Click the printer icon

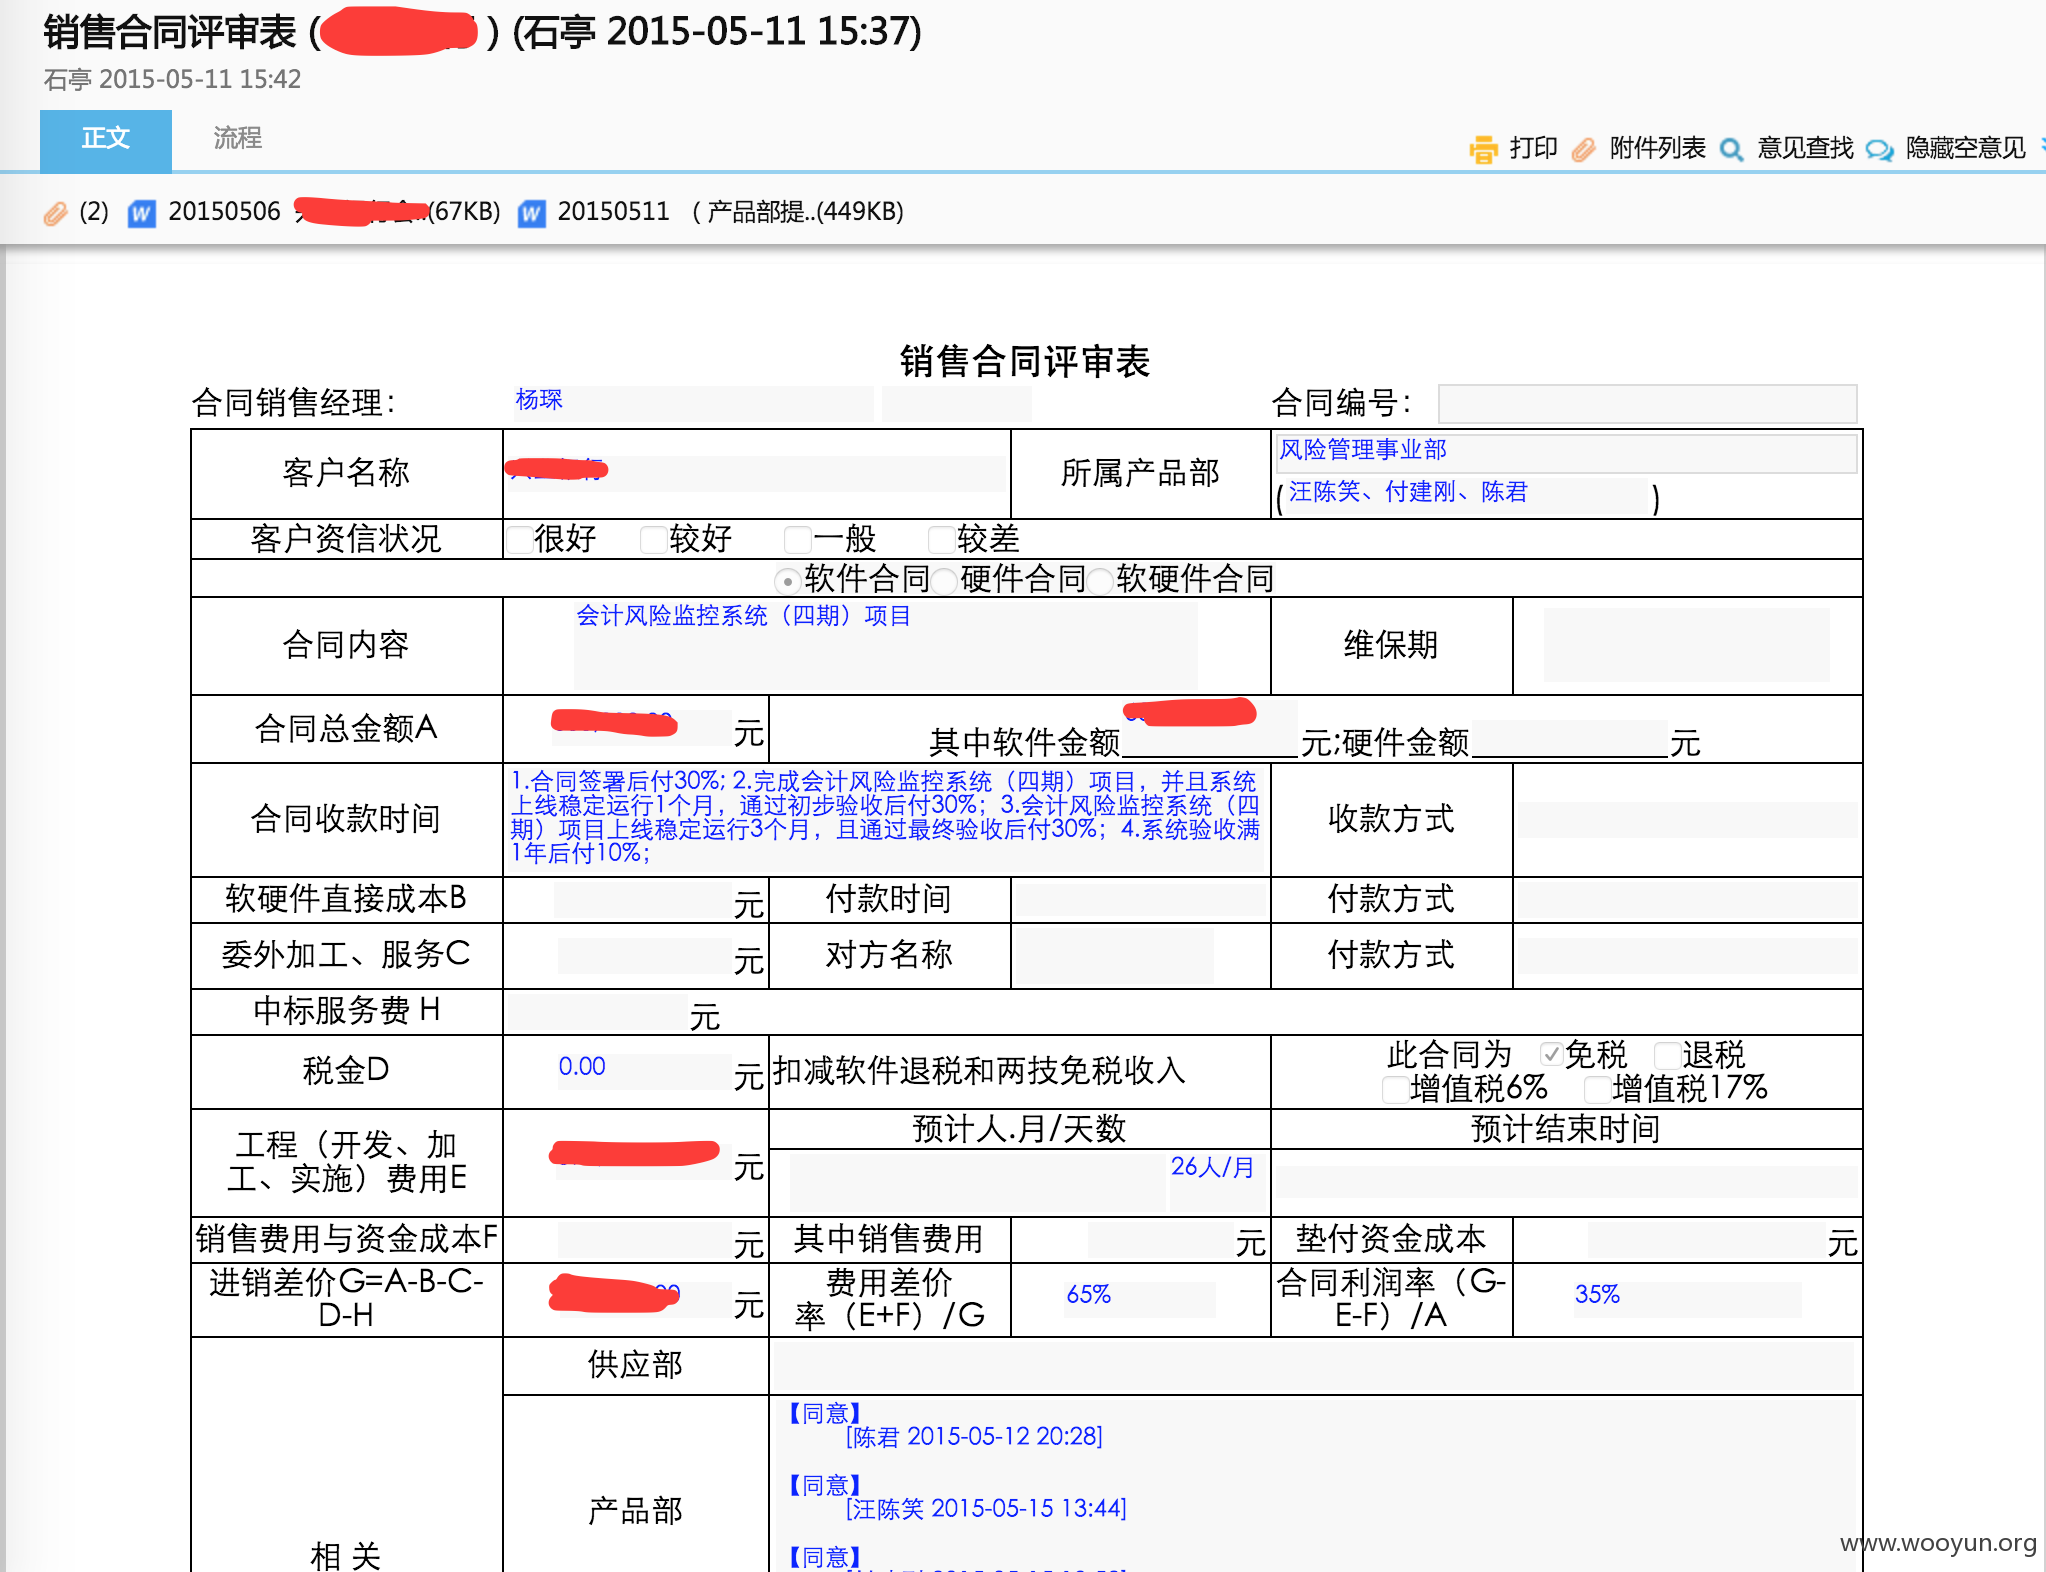pyautogui.click(x=1483, y=149)
